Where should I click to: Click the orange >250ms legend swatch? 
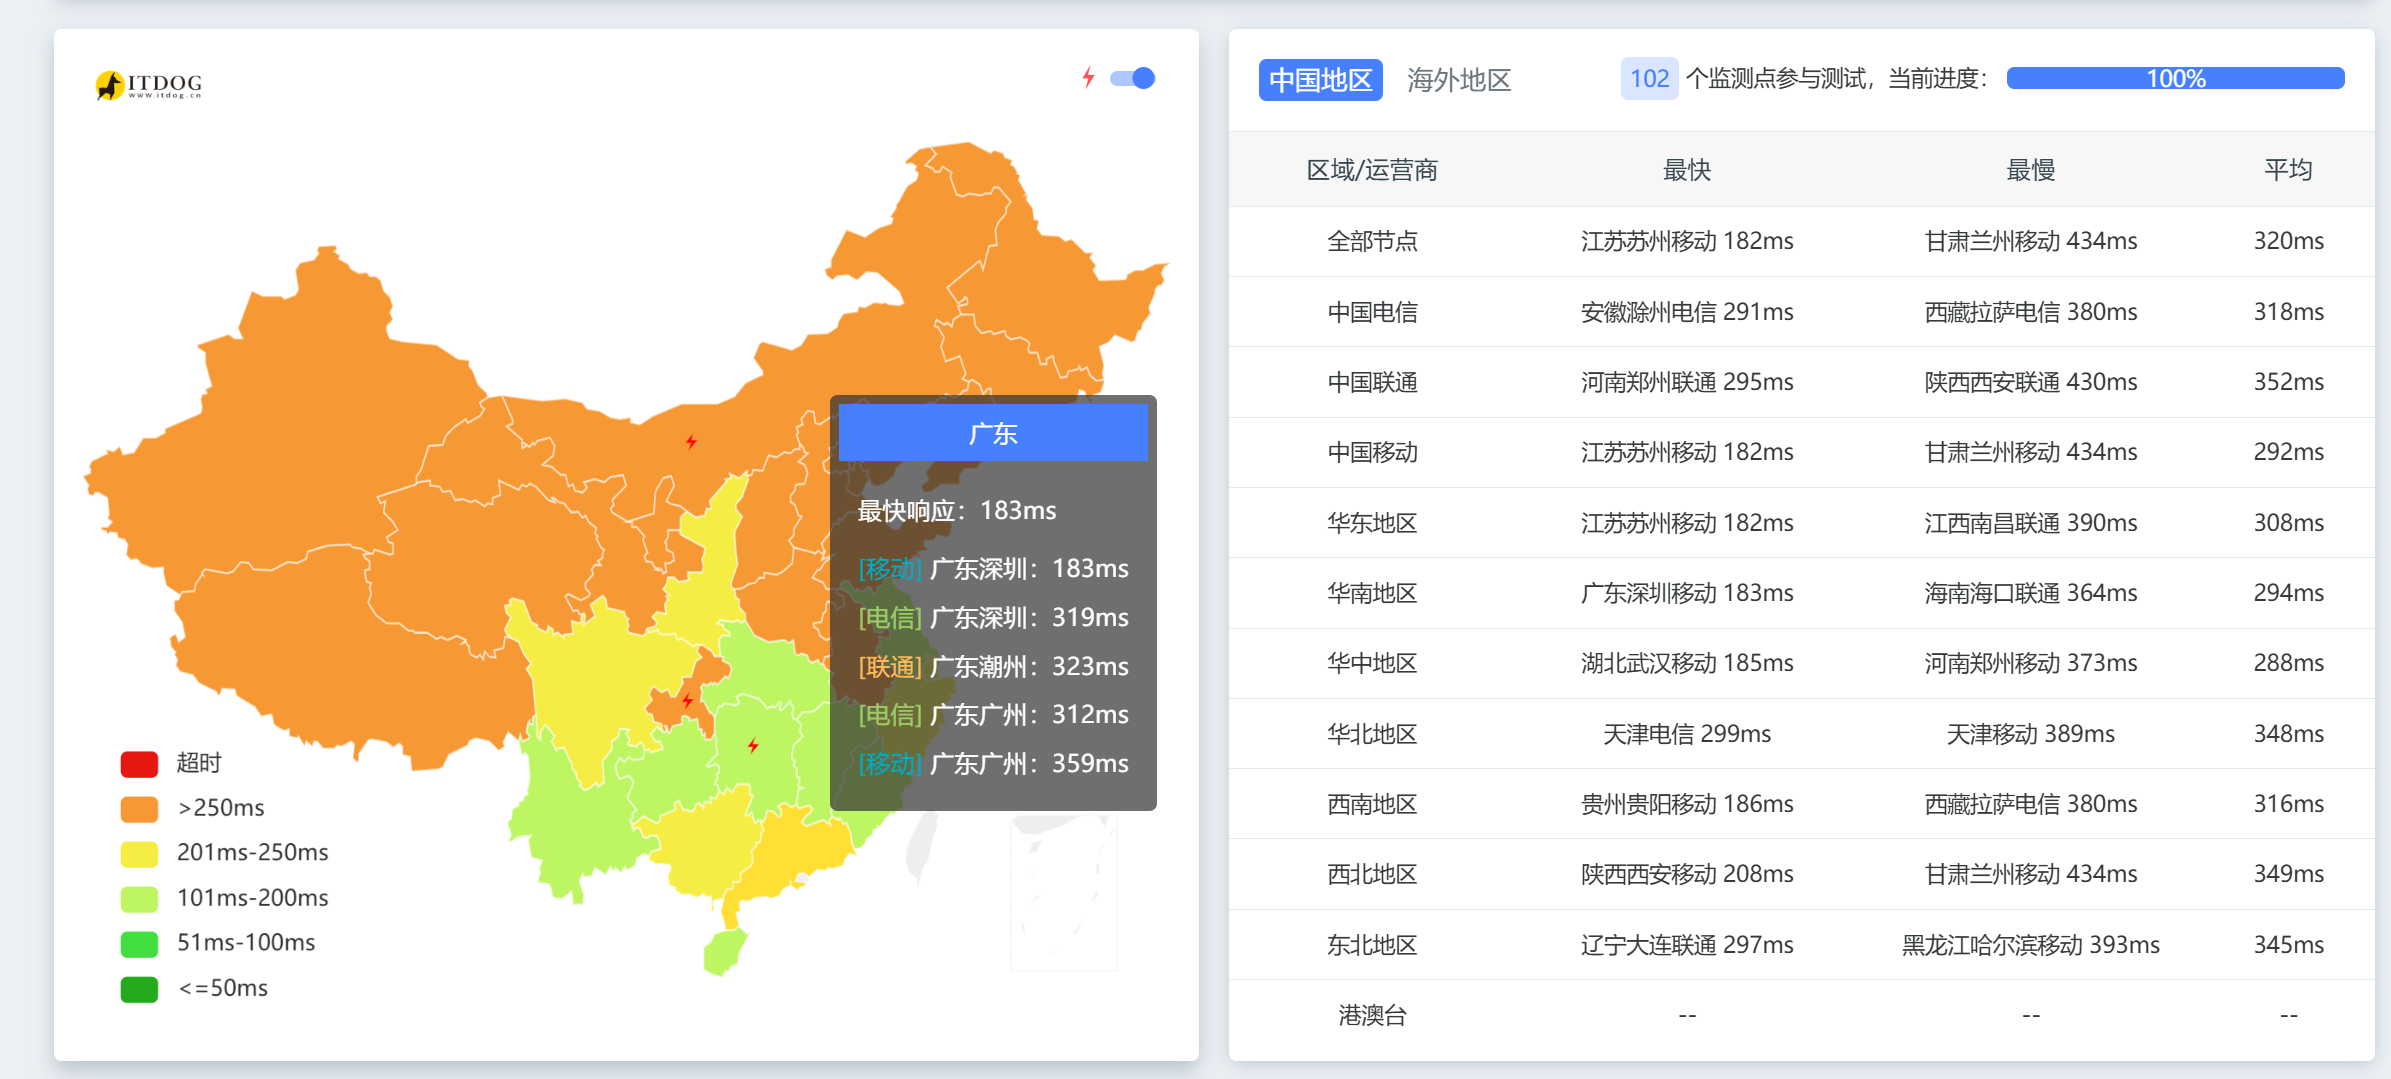pos(139,809)
